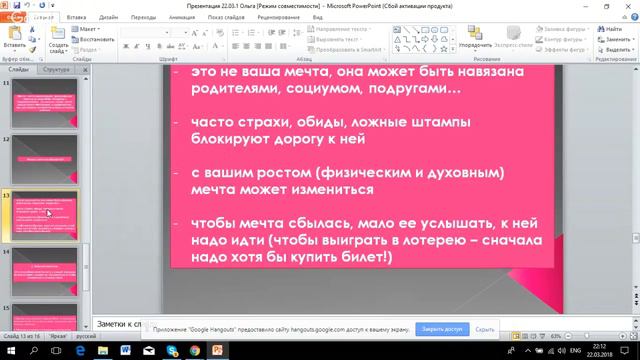Open the columns options button
Image resolution: width=640 pixels, height=360 pixels.
[x=284, y=47]
